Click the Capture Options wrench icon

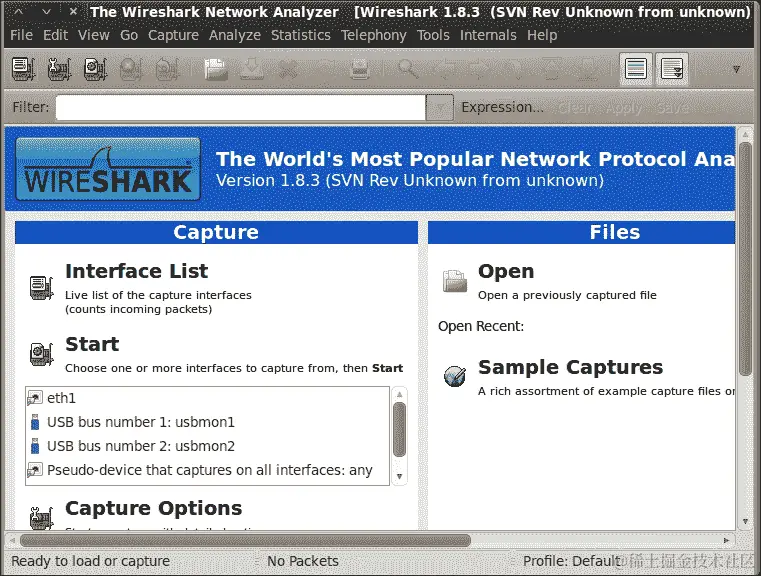pyautogui.click(x=41, y=517)
